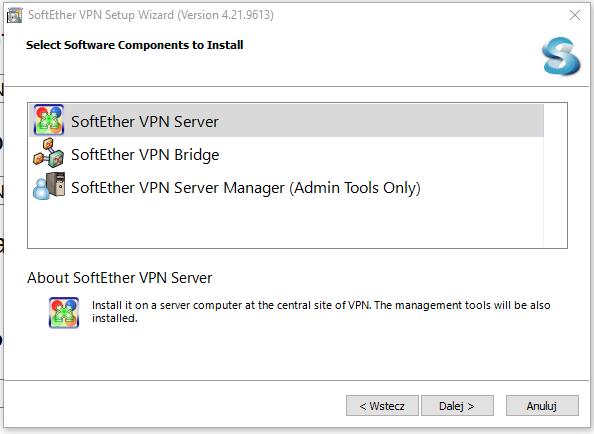Image resolution: width=594 pixels, height=434 pixels.
Task: Click the VPN Server icon in About section
Action: pos(64,313)
